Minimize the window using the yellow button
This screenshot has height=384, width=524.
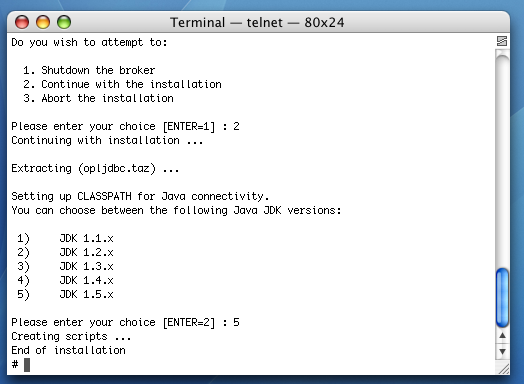(x=43, y=22)
